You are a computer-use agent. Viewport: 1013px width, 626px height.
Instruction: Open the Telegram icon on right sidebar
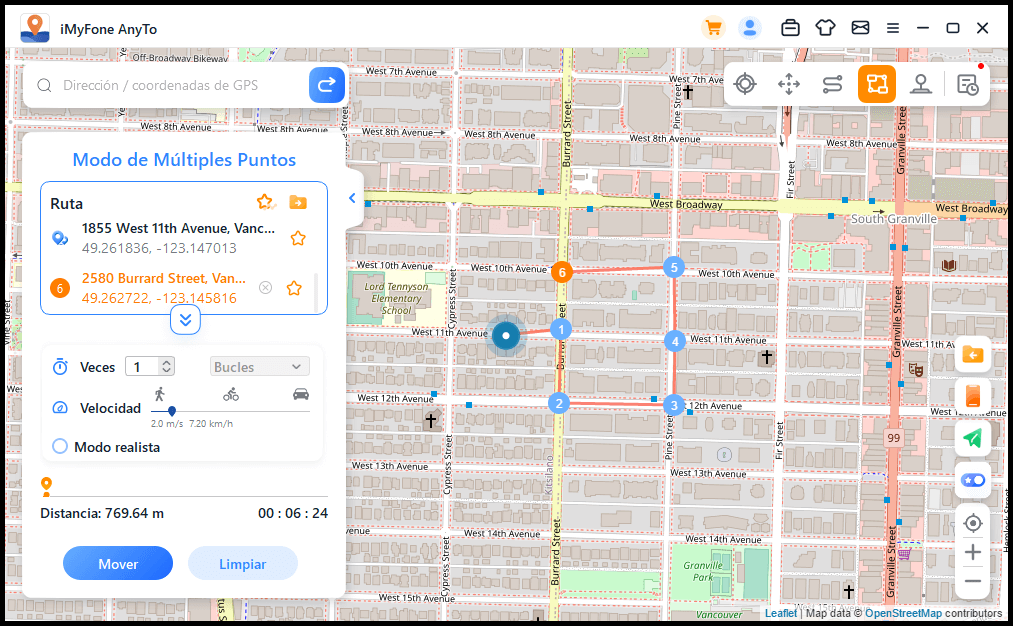[x=972, y=437]
